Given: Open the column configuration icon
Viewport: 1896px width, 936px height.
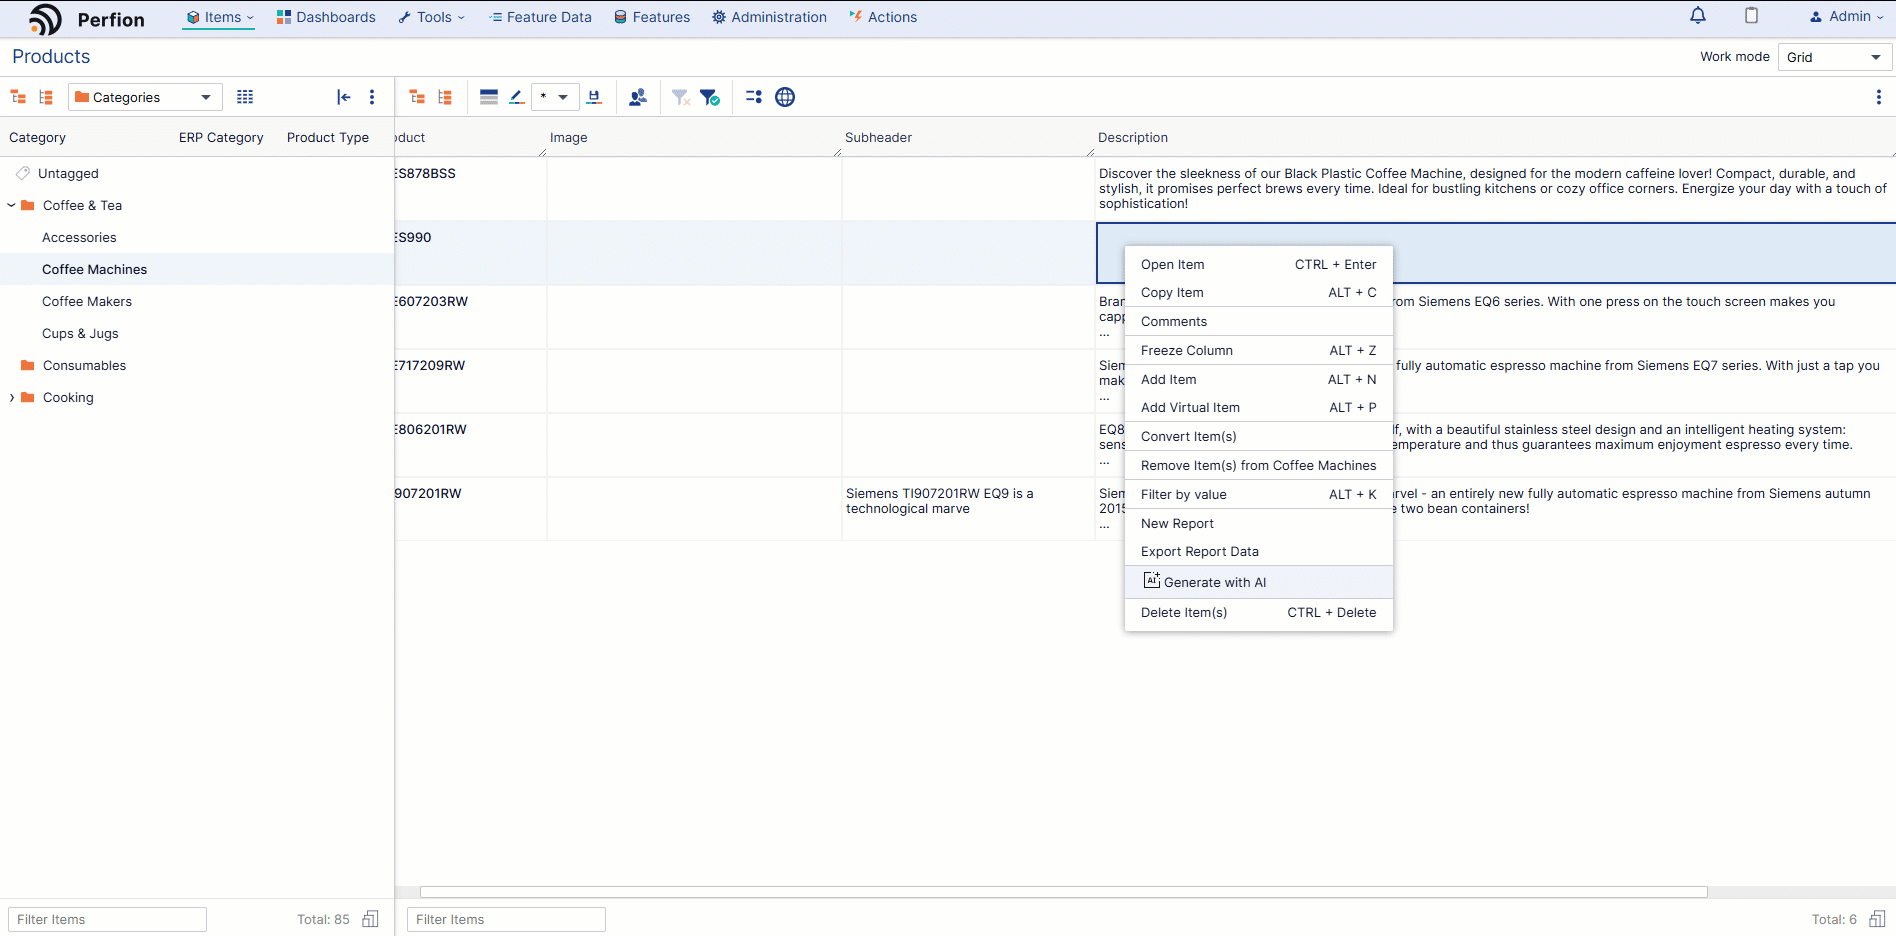Looking at the screenshot, I should pos(754,97).
